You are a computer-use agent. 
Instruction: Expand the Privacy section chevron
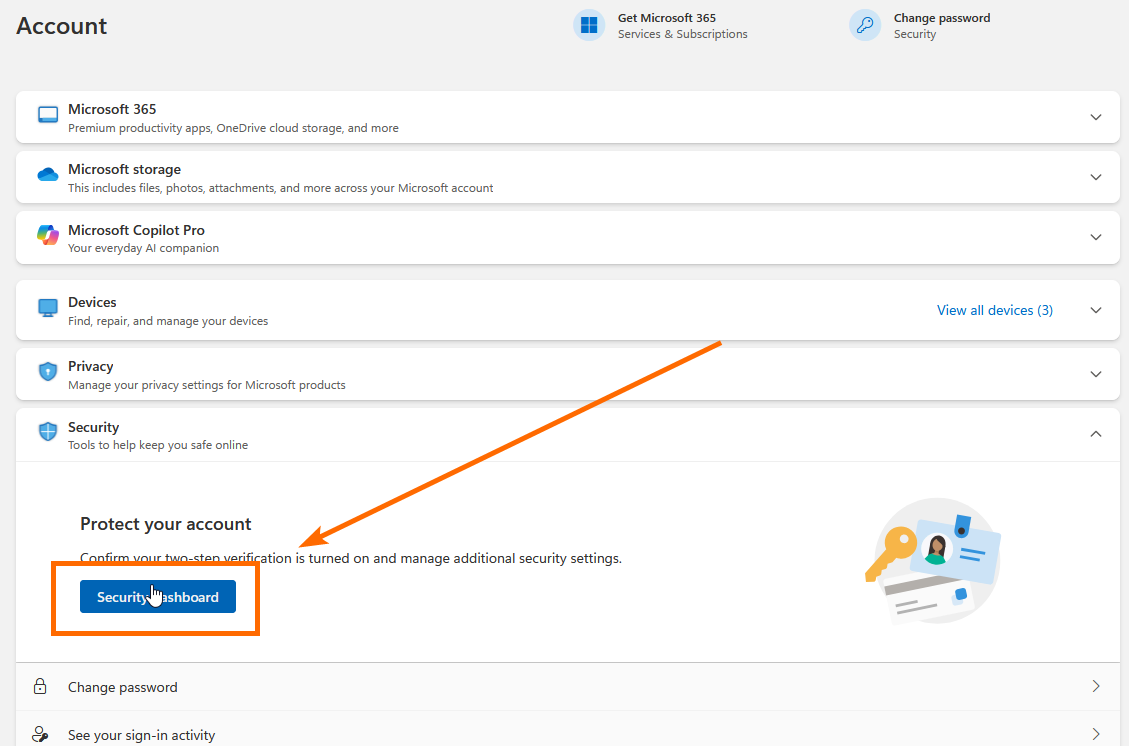(x=1096, y=374)
